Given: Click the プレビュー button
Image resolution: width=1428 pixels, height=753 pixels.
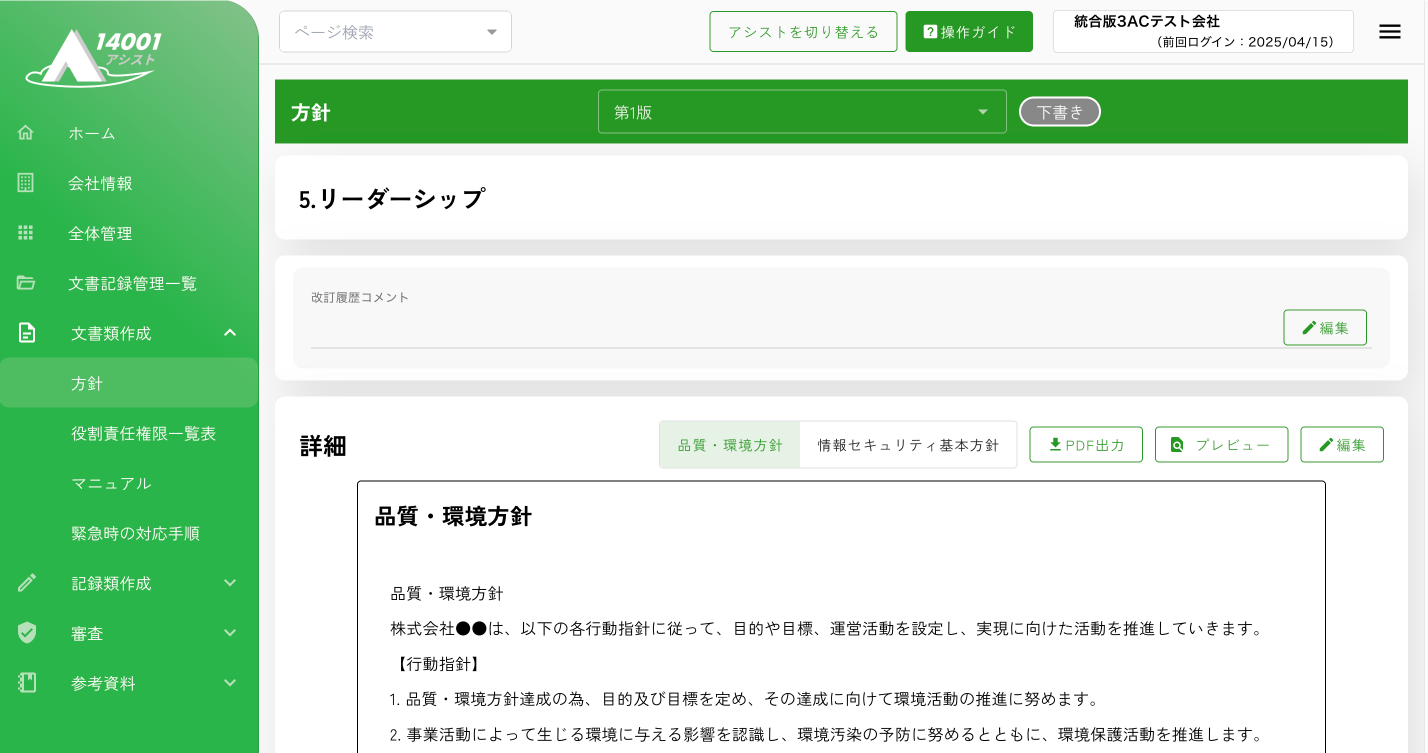Looking at the screenshot, I should [x=1220, y=445].
